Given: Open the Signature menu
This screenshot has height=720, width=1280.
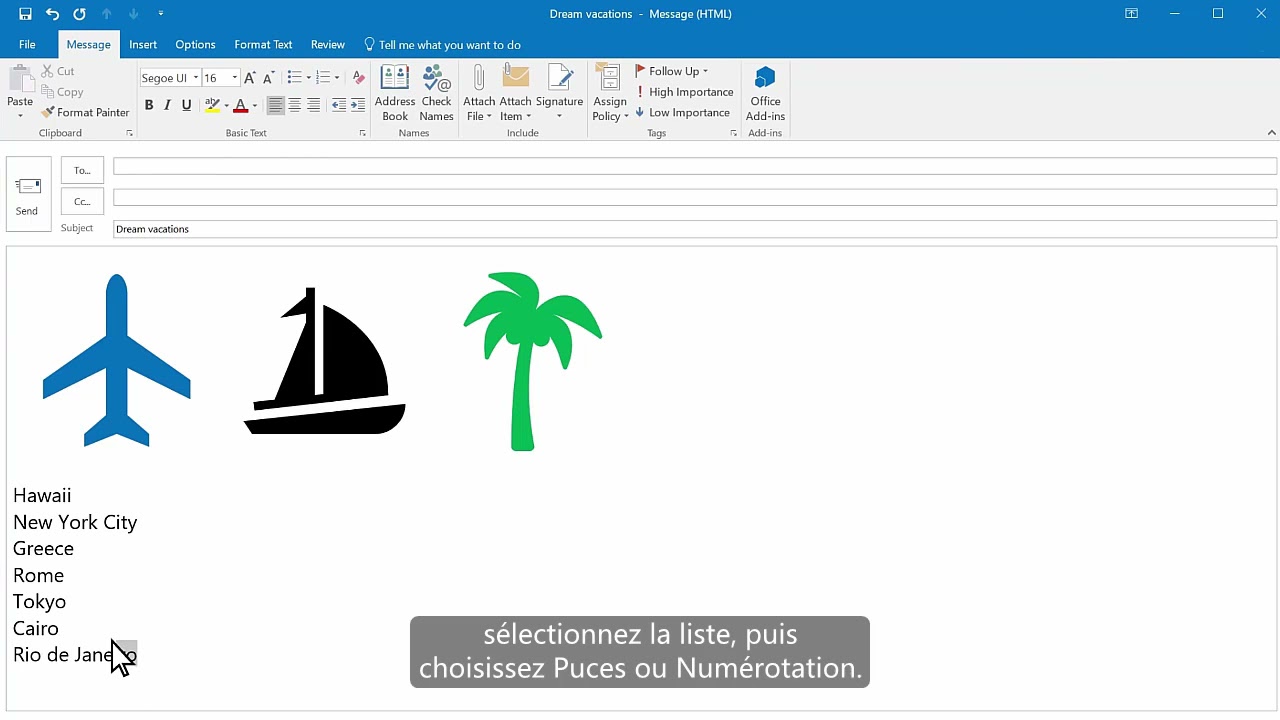Looking at the screenshot, I should (559, 93).
